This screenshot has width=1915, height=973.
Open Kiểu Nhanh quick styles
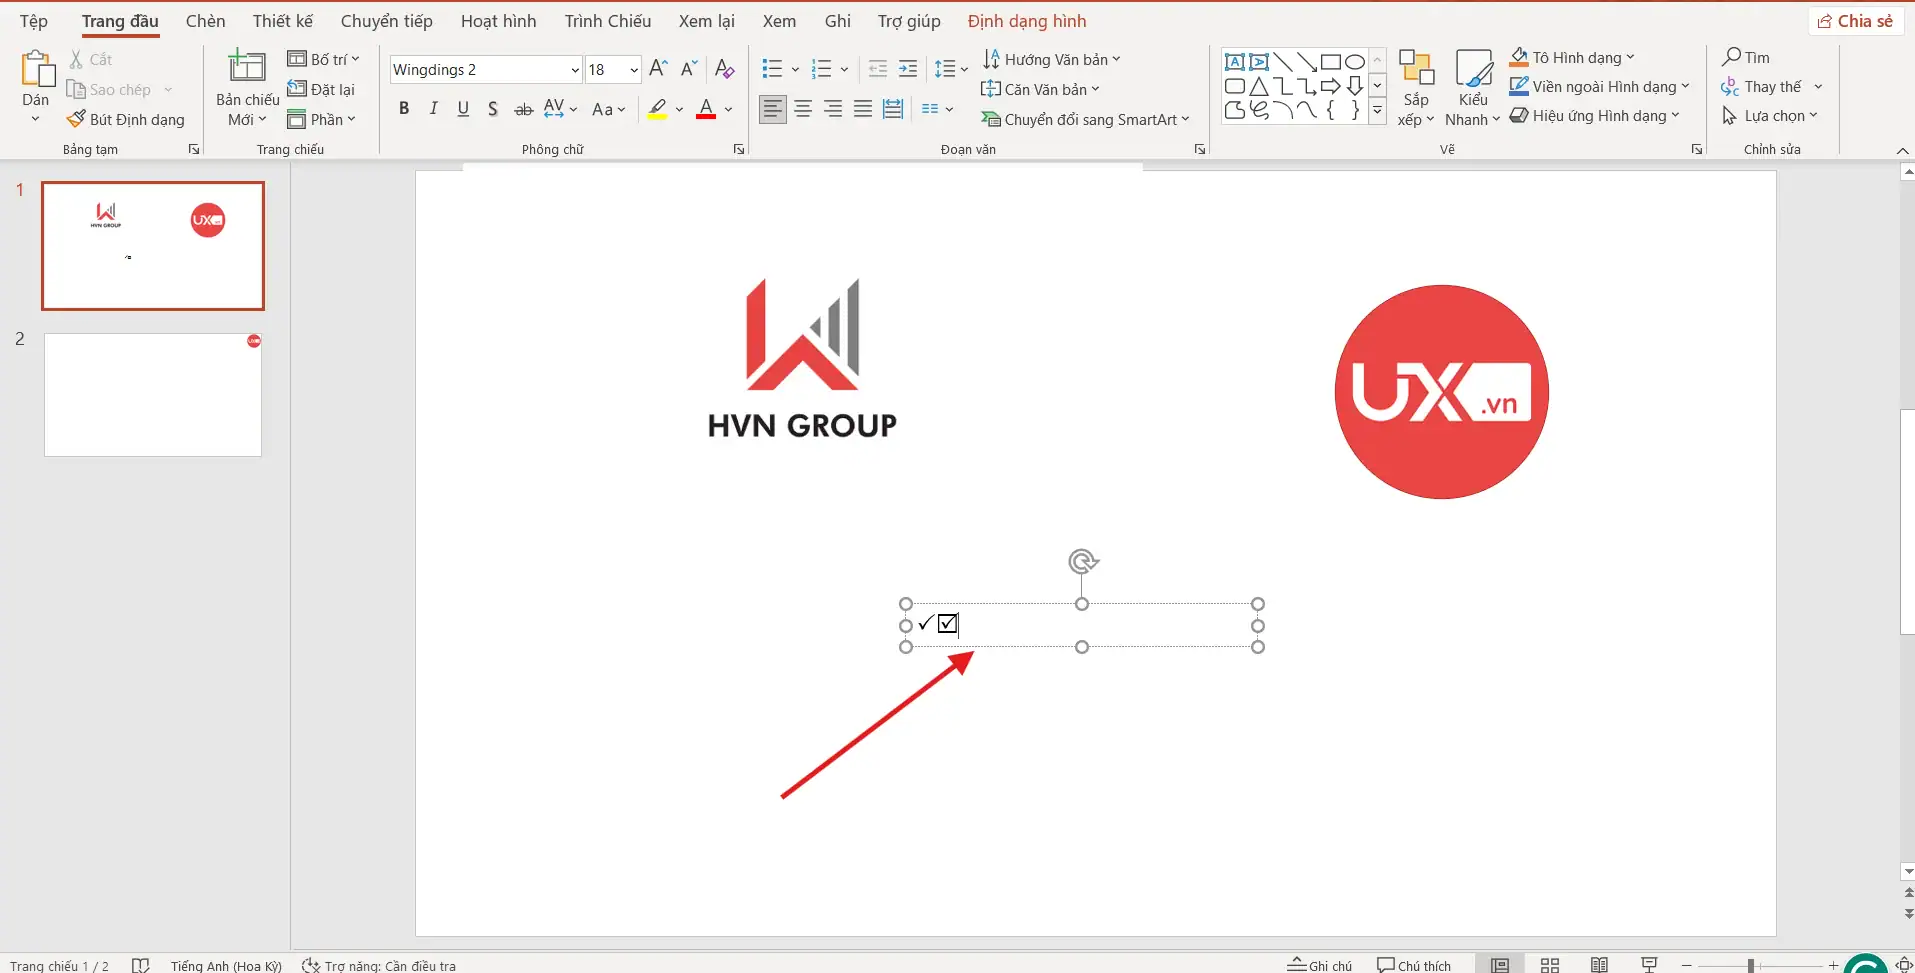coord(1473,89)
